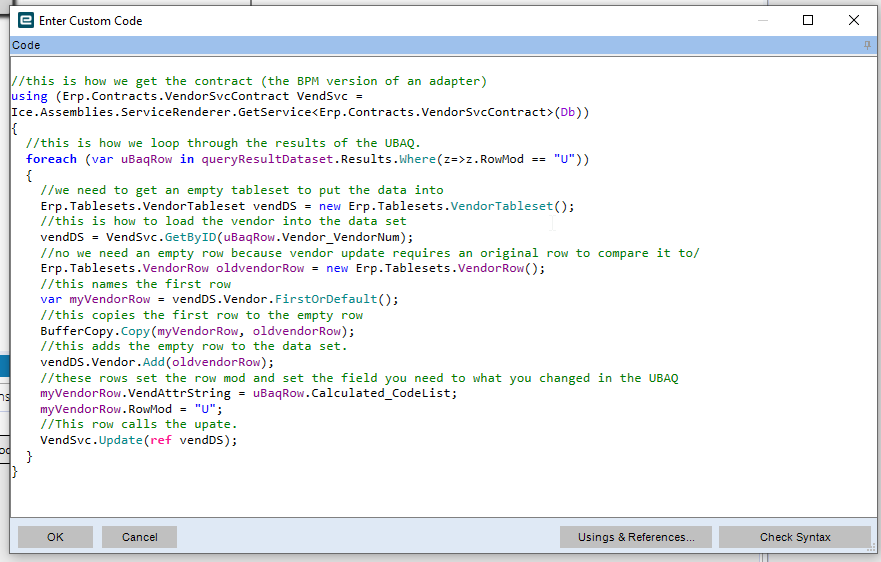Image resolution: width=881 pixels, height=562 pixels.
Task: Click the 'foreach' keyword in code
Action: point(51,159)
